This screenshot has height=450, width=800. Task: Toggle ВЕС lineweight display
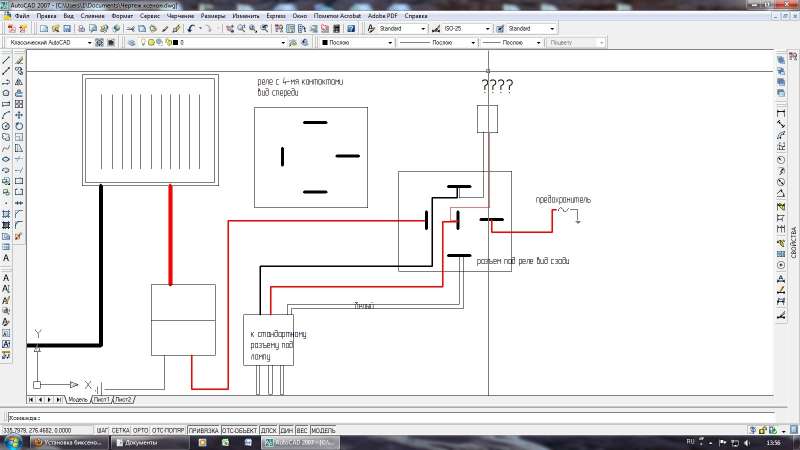(x=302, y=431)
